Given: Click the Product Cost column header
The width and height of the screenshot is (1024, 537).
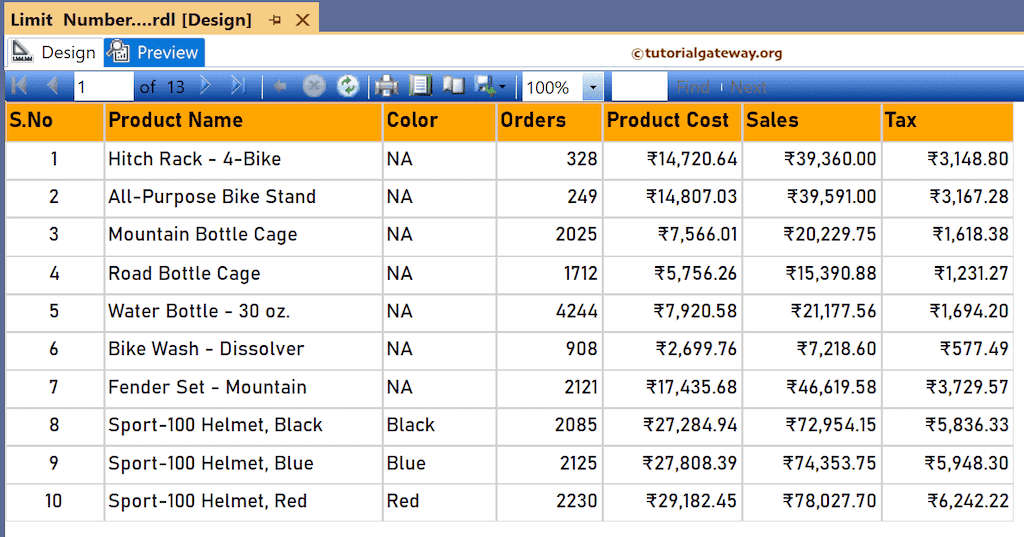Looking at the screenshot, I should click(673, 121).
